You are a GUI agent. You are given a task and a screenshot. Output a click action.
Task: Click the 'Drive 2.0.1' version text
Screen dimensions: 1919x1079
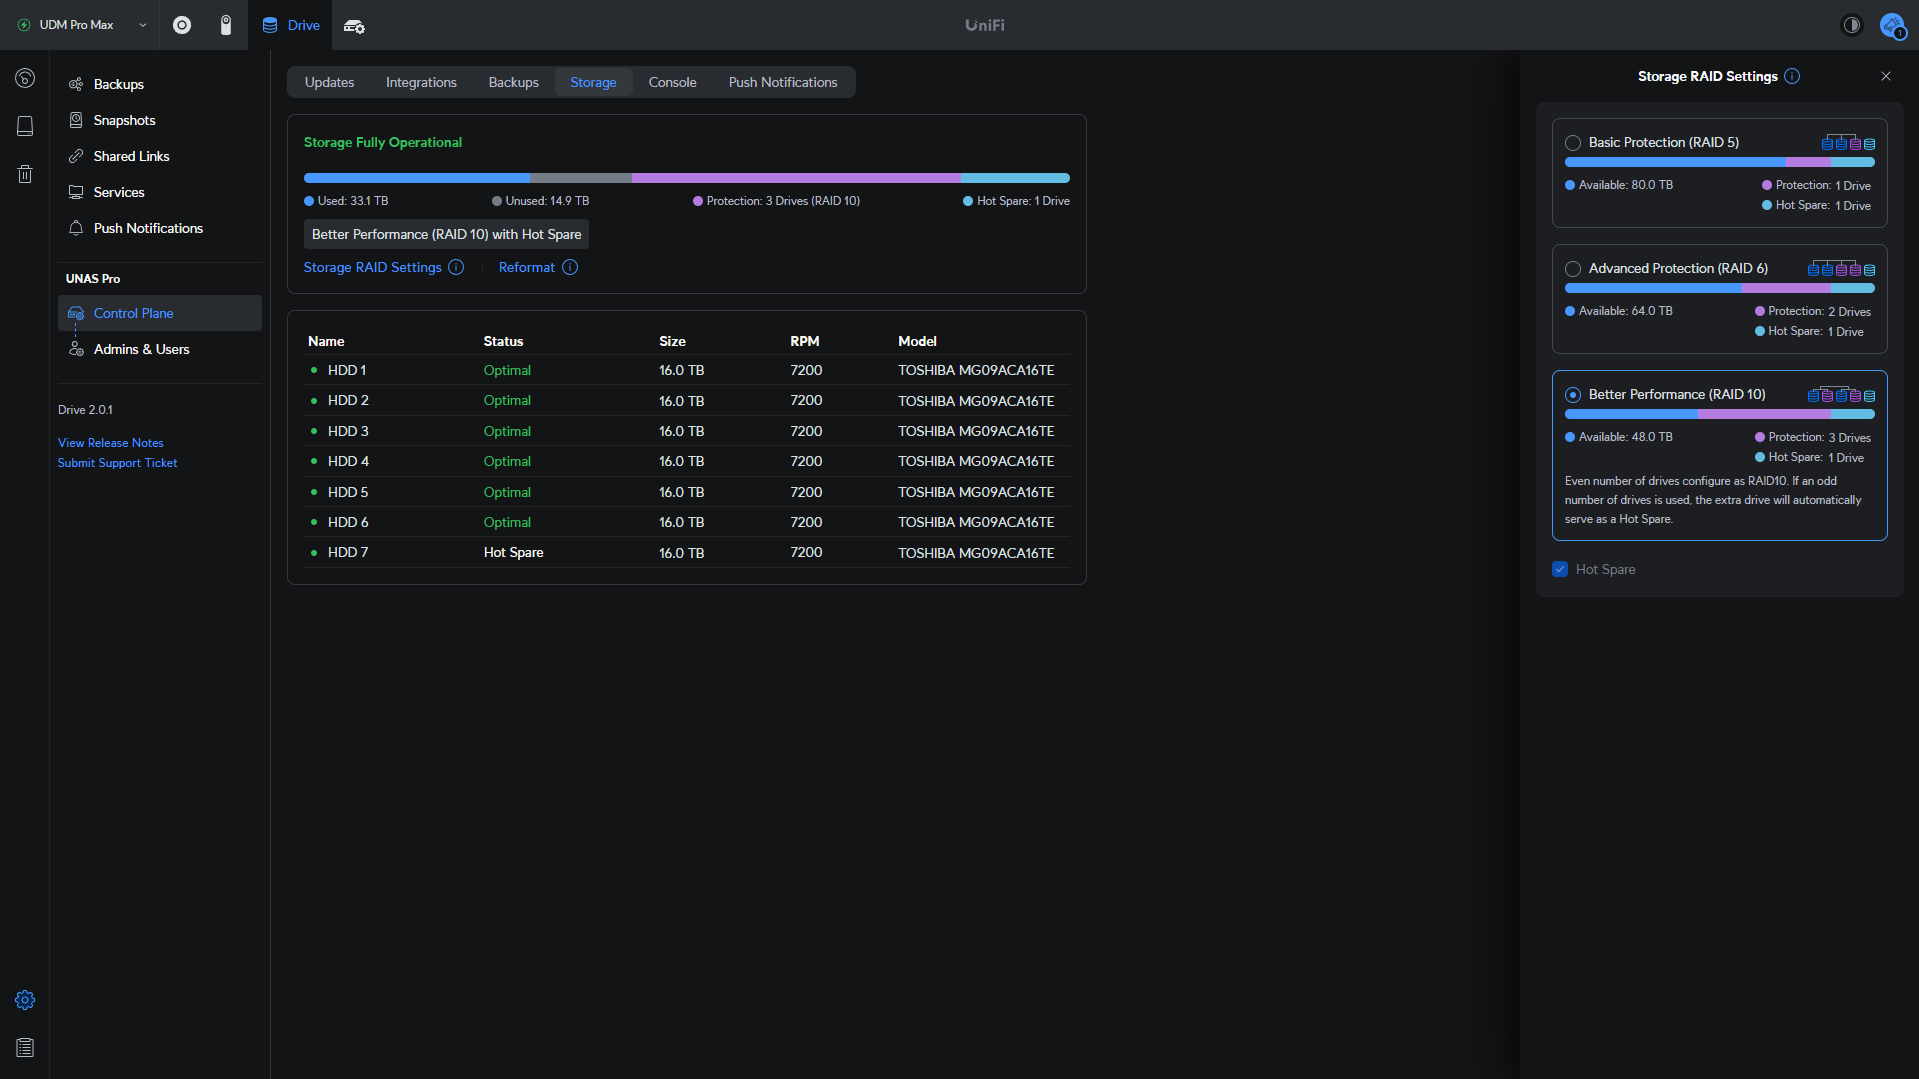(85, 410)
